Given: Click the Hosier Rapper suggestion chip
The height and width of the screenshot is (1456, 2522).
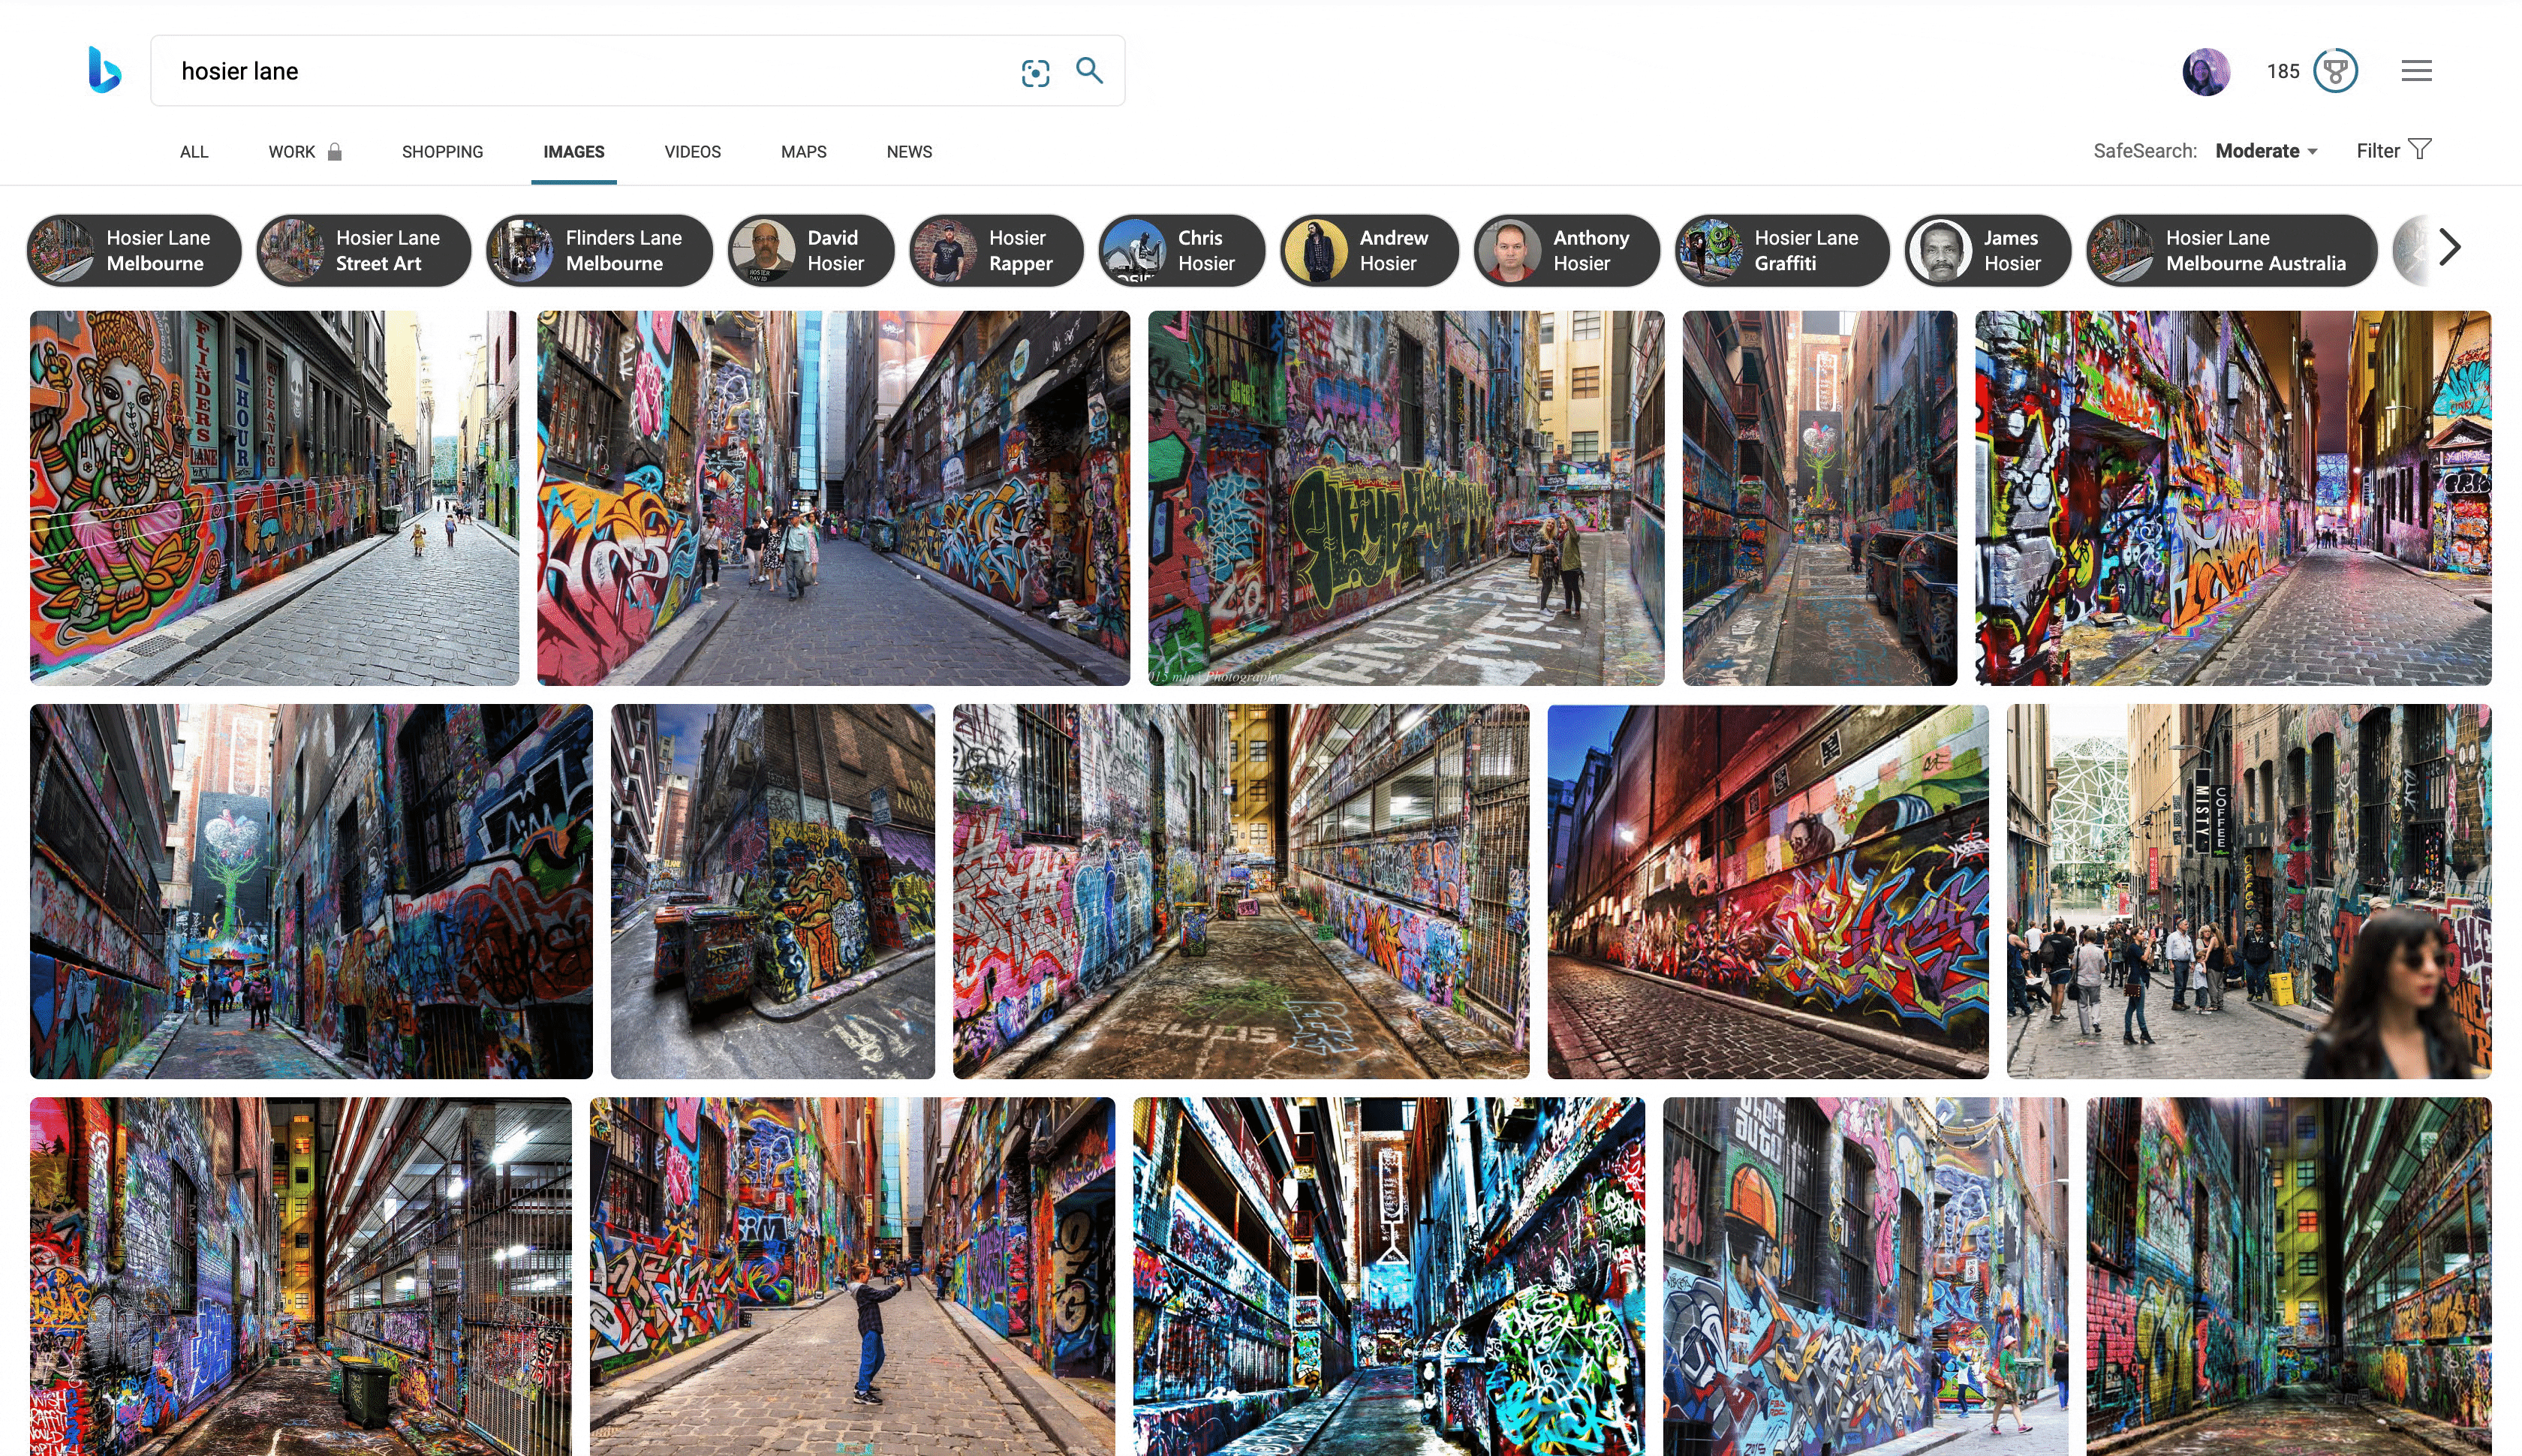Looking at the screenshot, I should pos(996,251).
